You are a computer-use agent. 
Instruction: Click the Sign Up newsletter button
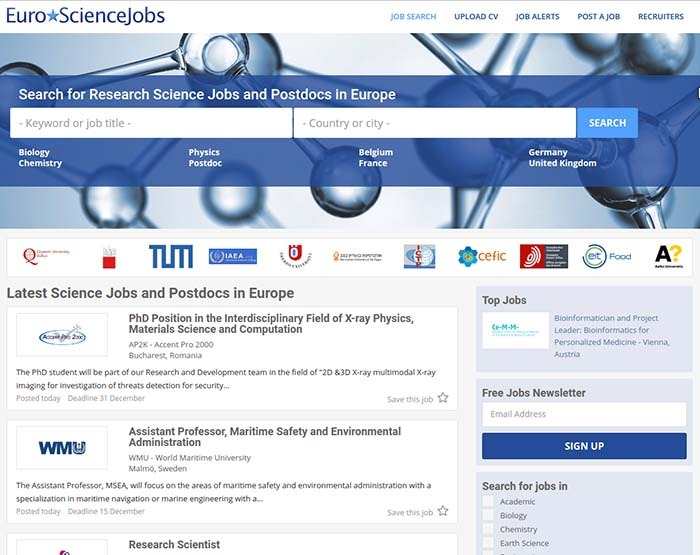tap(584, 446)
